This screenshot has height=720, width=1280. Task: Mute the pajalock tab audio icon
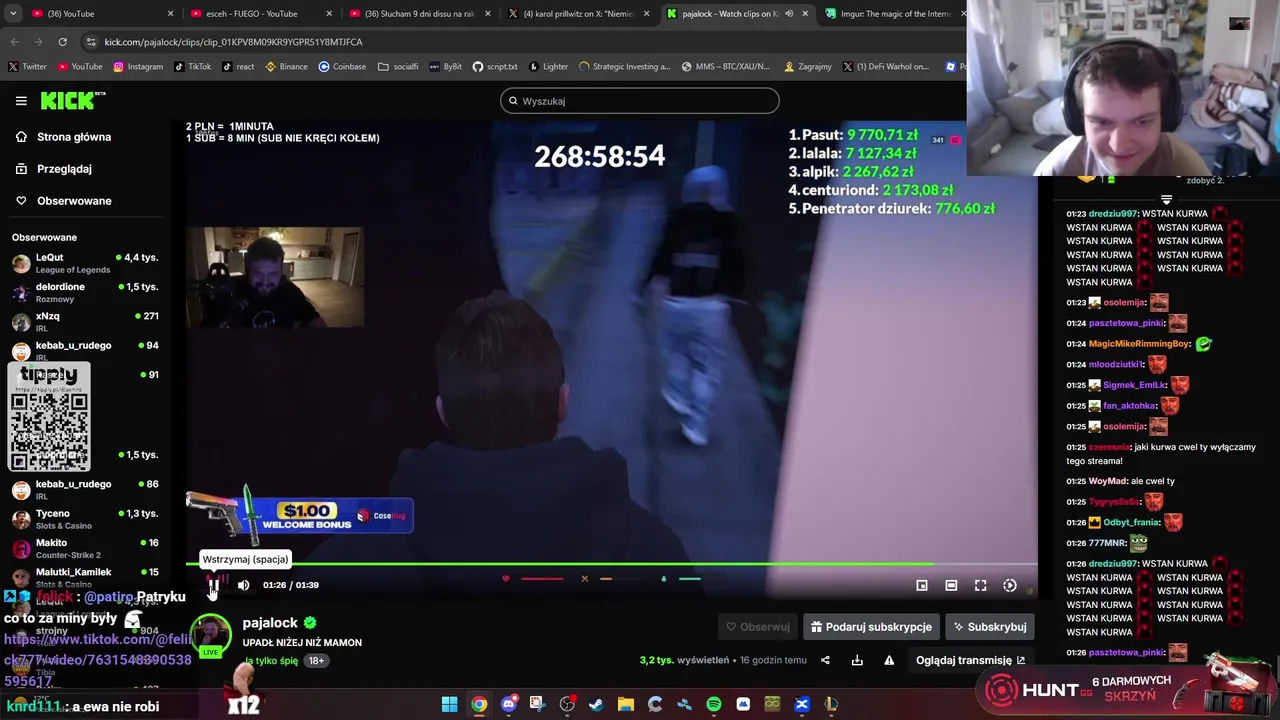coord(789,14)
